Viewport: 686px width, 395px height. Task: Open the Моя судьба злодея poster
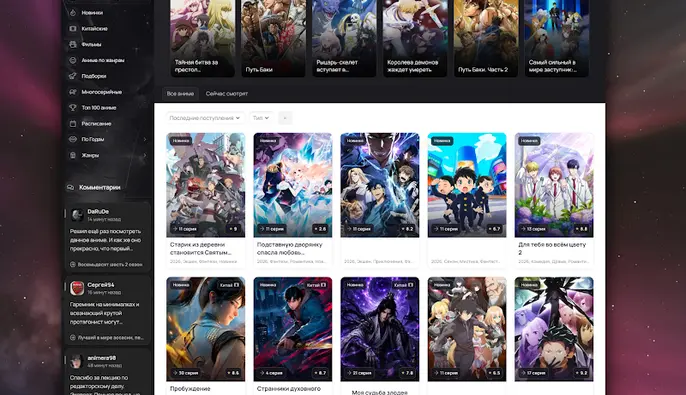click(x=380, y=329)
